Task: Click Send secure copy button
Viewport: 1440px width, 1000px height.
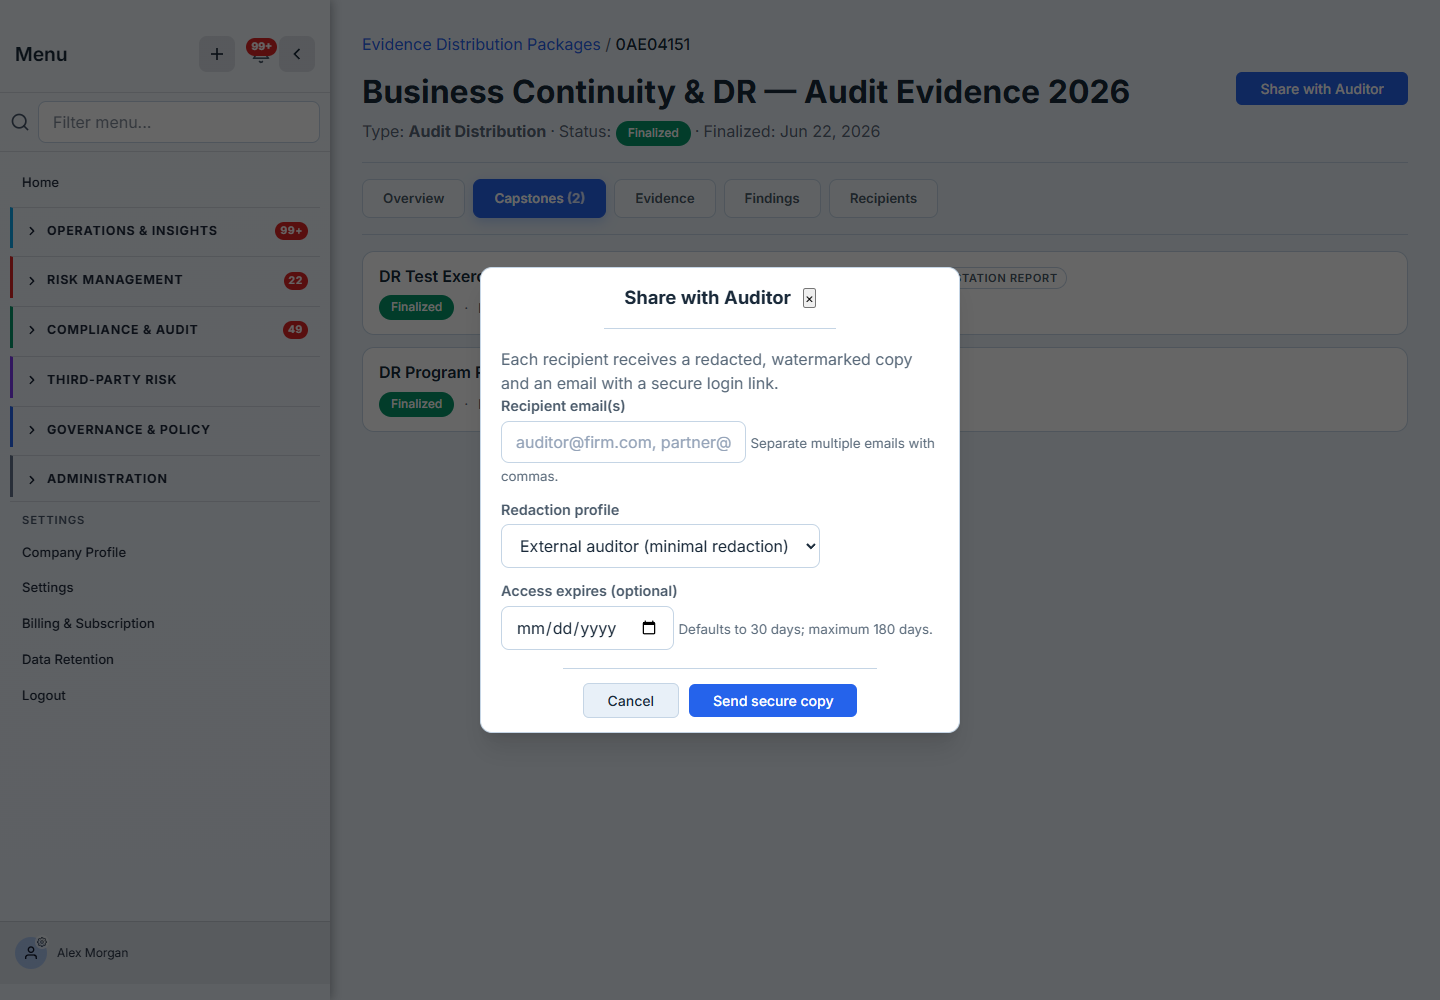Action: point(773,701)
